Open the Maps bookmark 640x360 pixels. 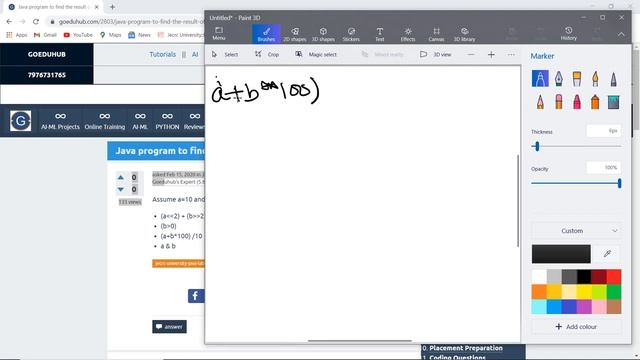pyautogui.click(x=111, y=35)
